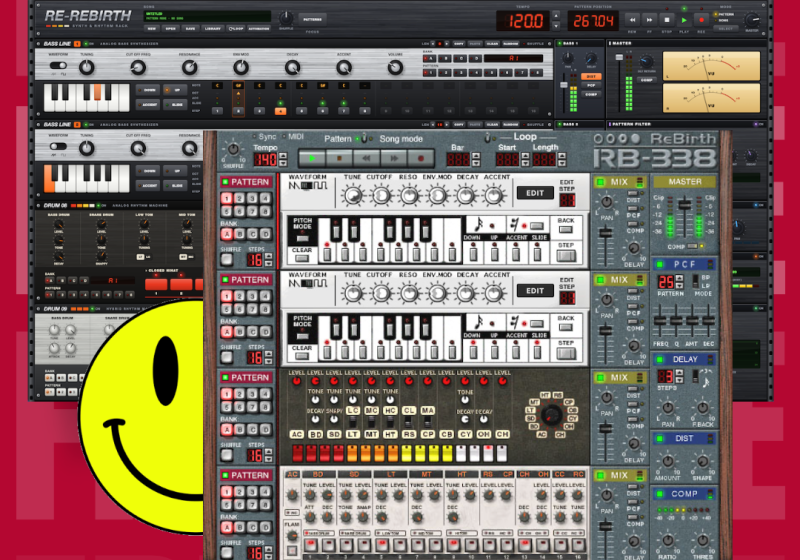
Task: Select bank B on first synth
Action: (x=239, y=234)
